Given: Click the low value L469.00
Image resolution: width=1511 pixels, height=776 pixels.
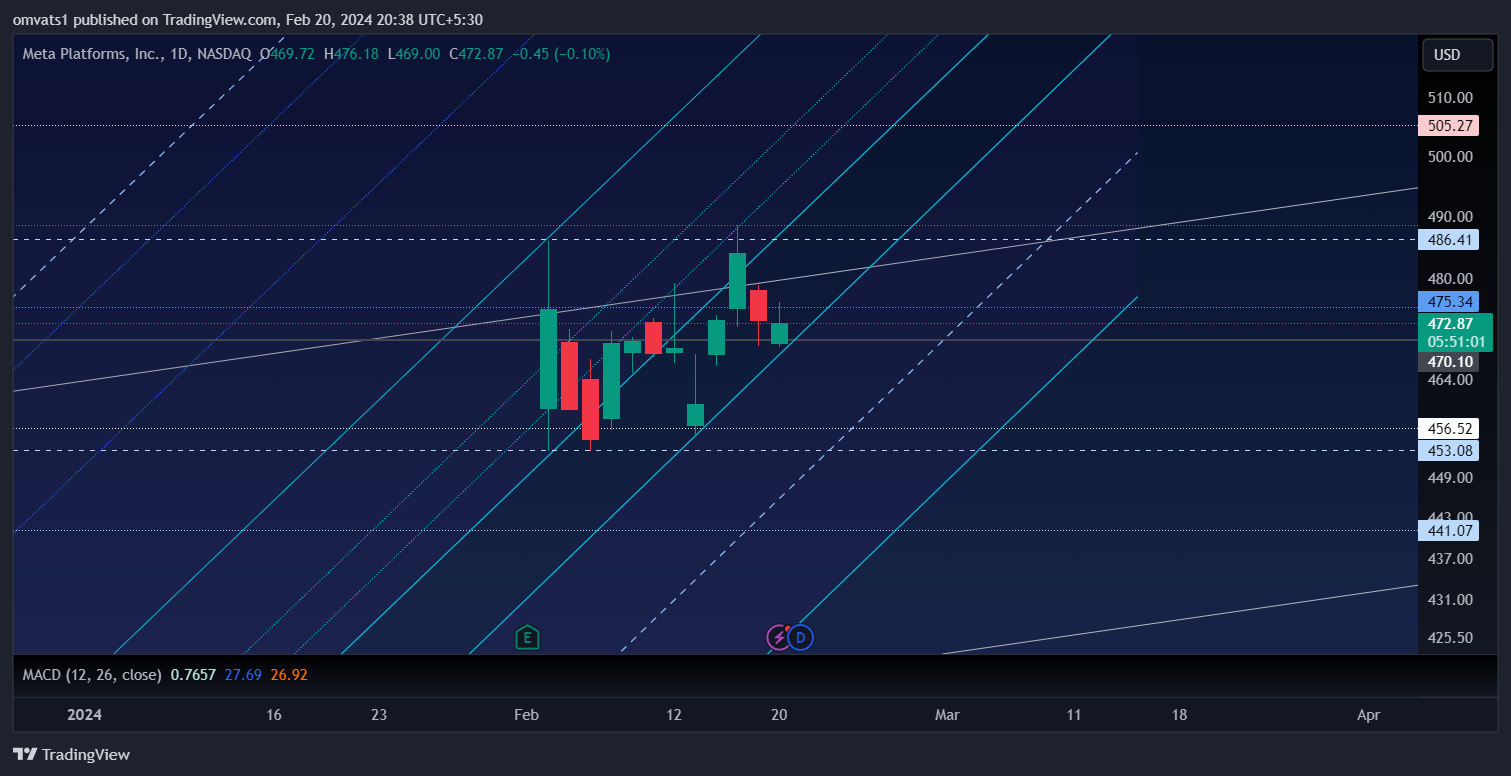Looking at the screenshot, I should point(413,54).
